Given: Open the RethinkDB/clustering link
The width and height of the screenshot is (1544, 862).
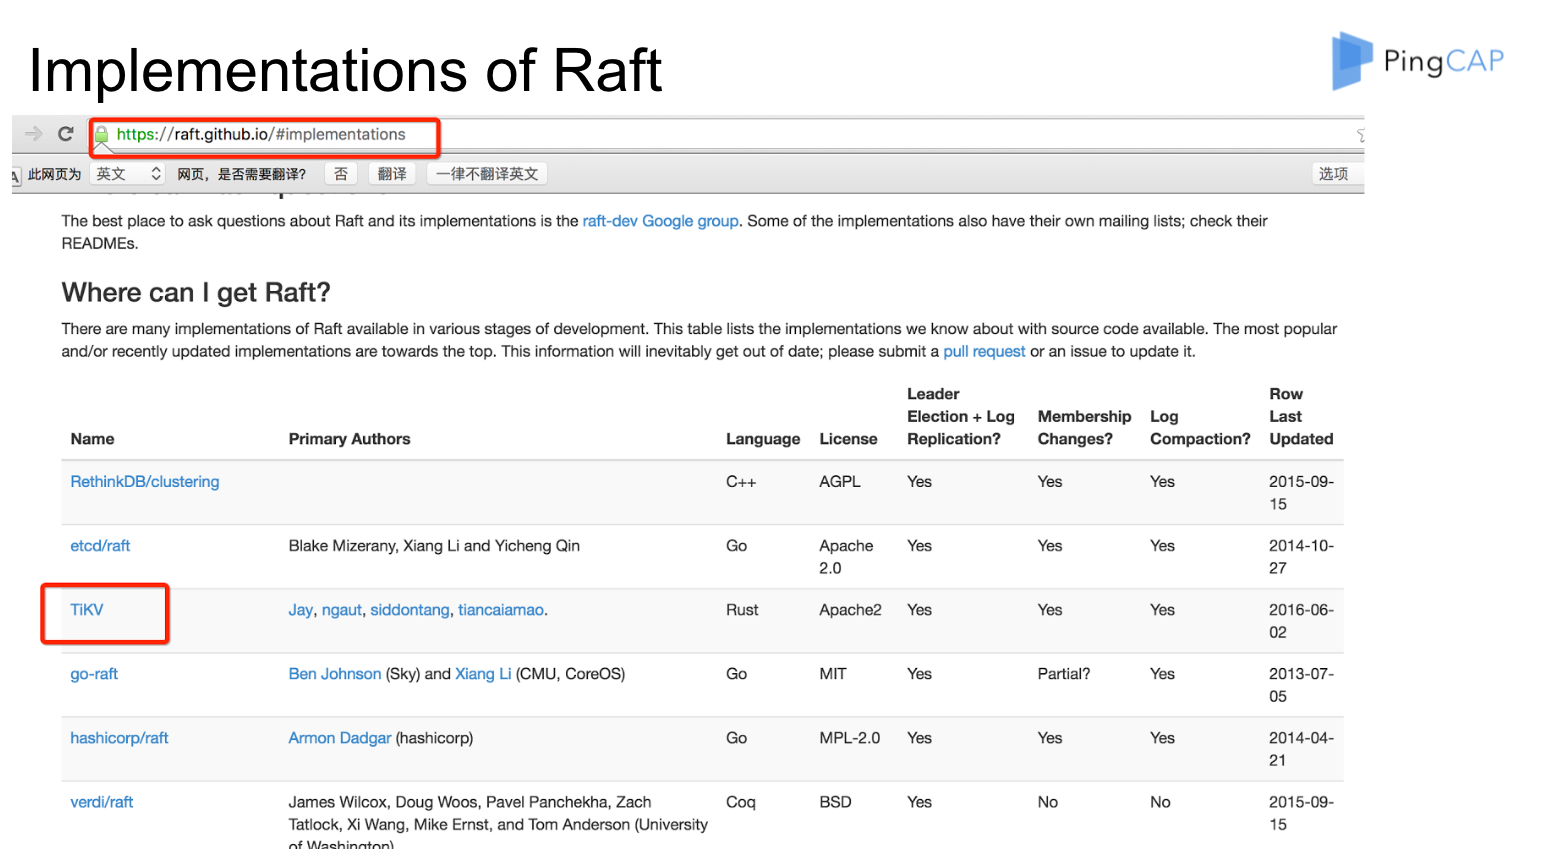Looking at the screenshot, I should 145,482.
